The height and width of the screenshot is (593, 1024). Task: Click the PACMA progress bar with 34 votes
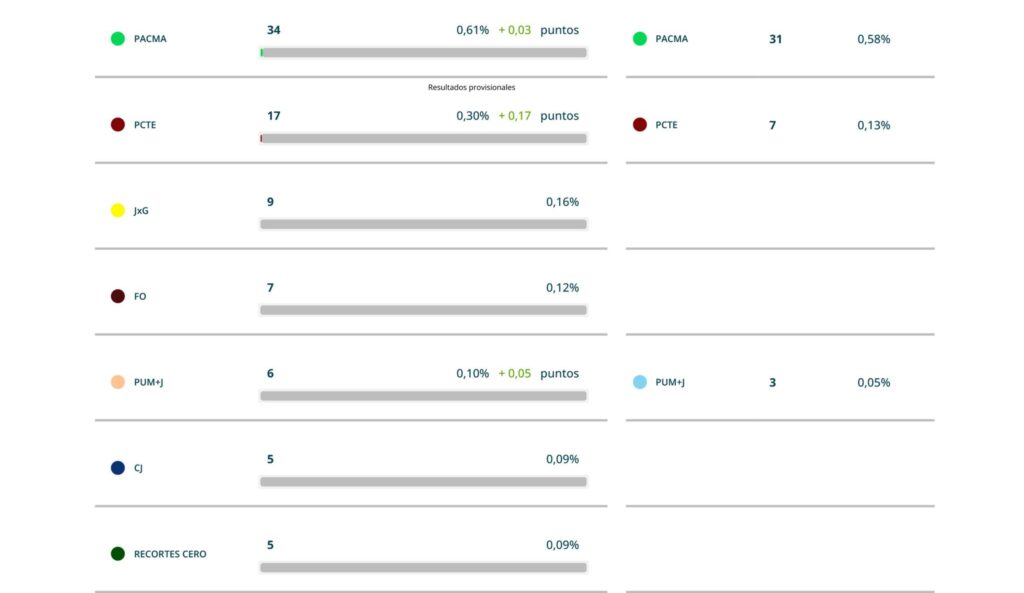(423, 52)
